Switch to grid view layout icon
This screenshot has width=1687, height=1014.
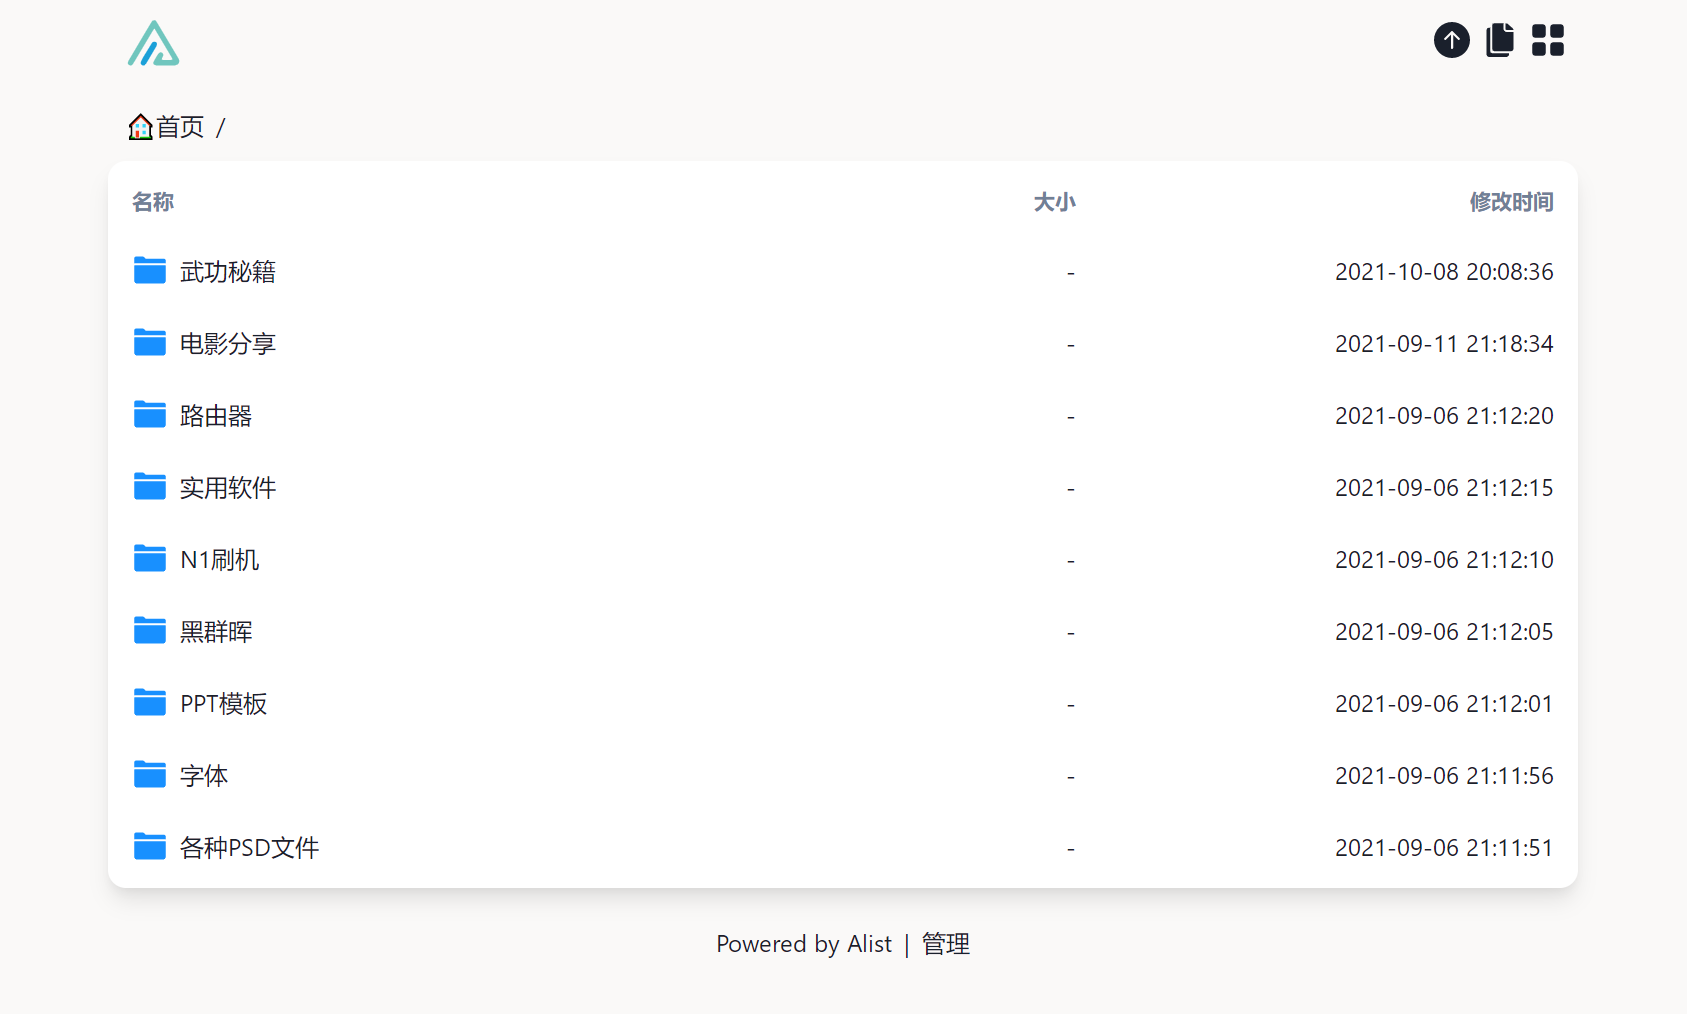tap(1547, 40)
